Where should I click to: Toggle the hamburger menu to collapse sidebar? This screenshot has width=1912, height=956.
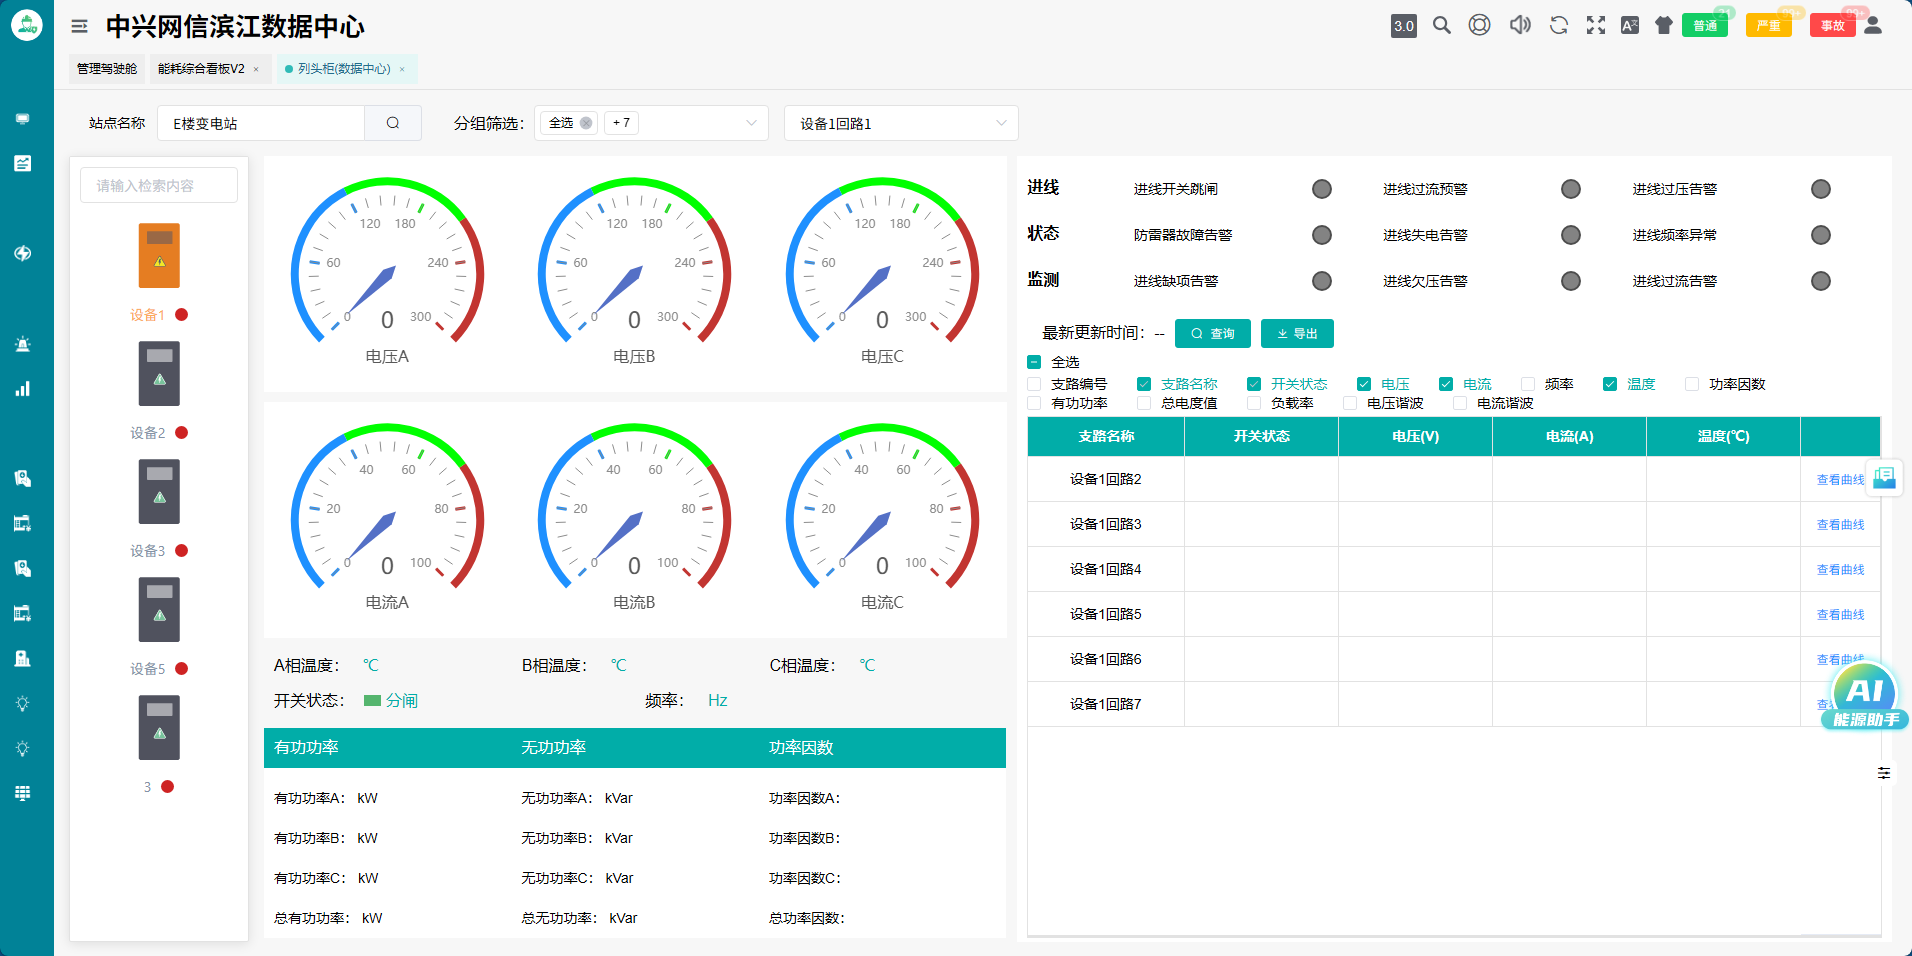[x=79, y=27]
